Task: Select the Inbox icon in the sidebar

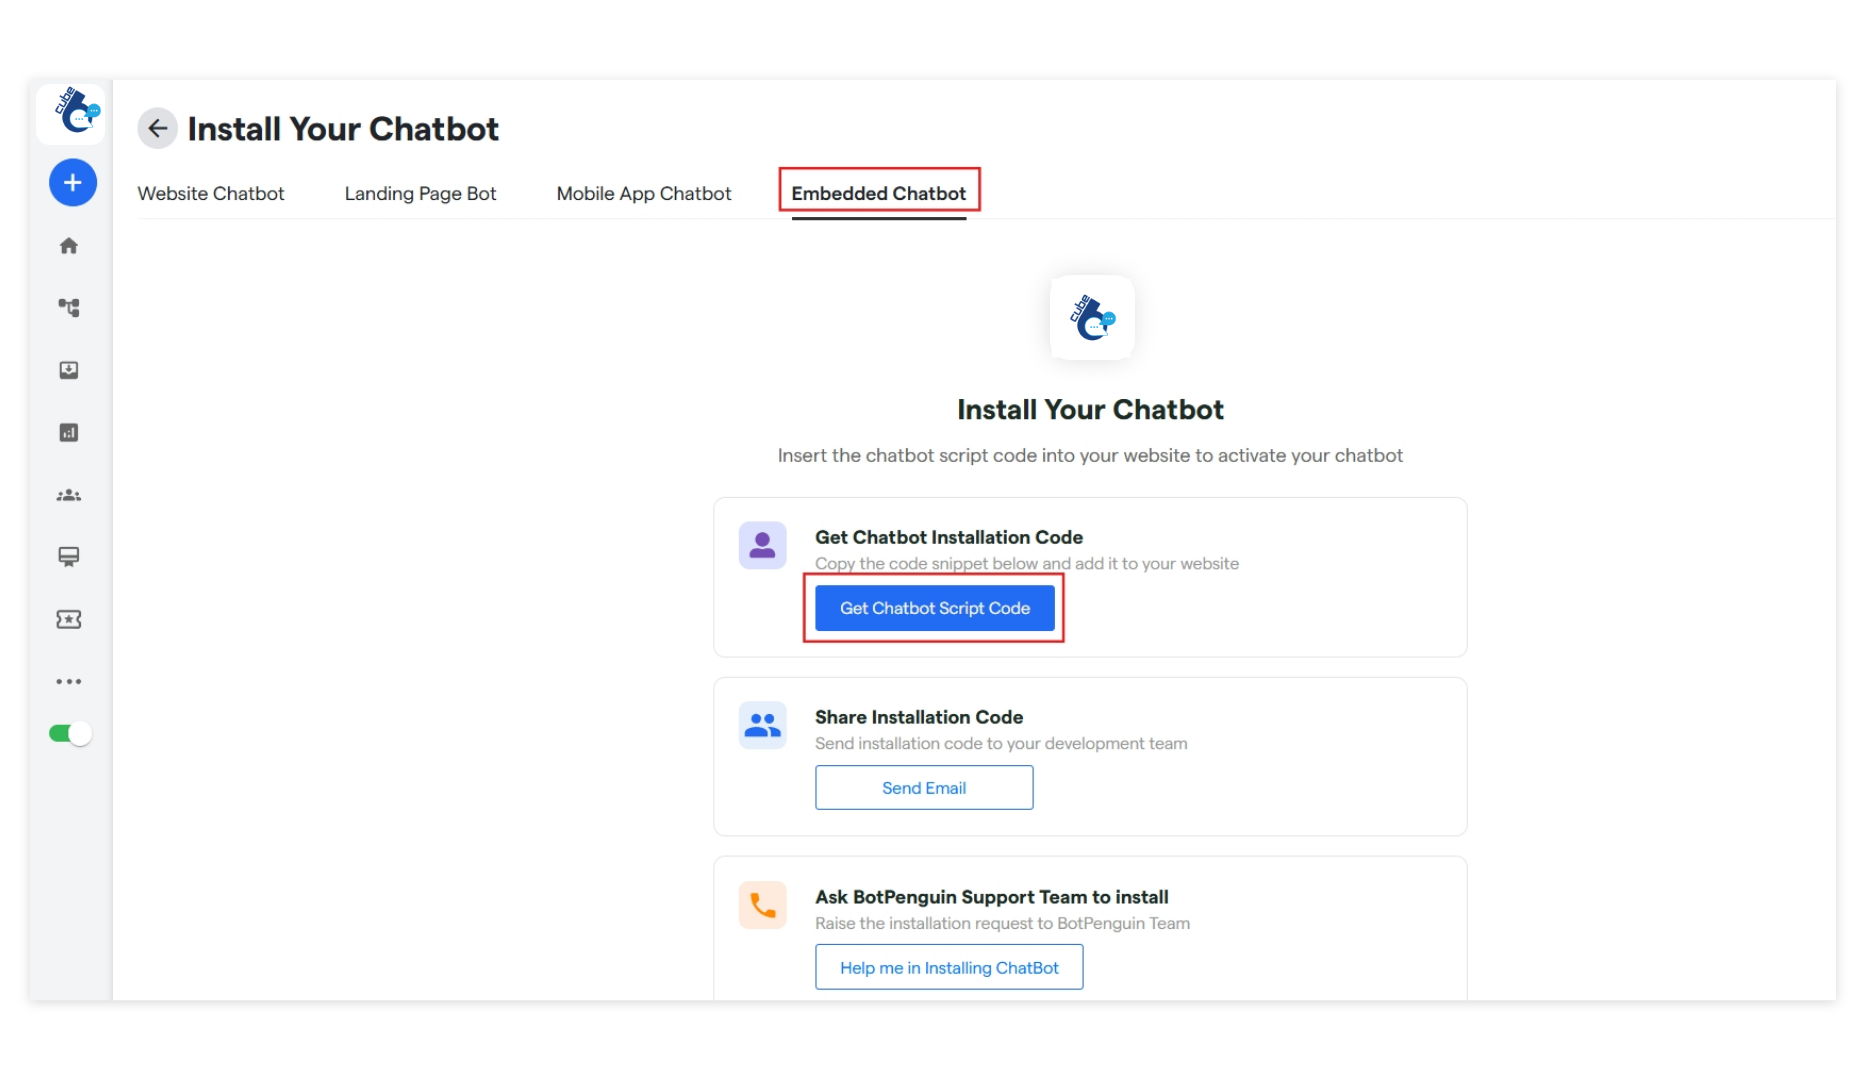Action: [70, 371]
